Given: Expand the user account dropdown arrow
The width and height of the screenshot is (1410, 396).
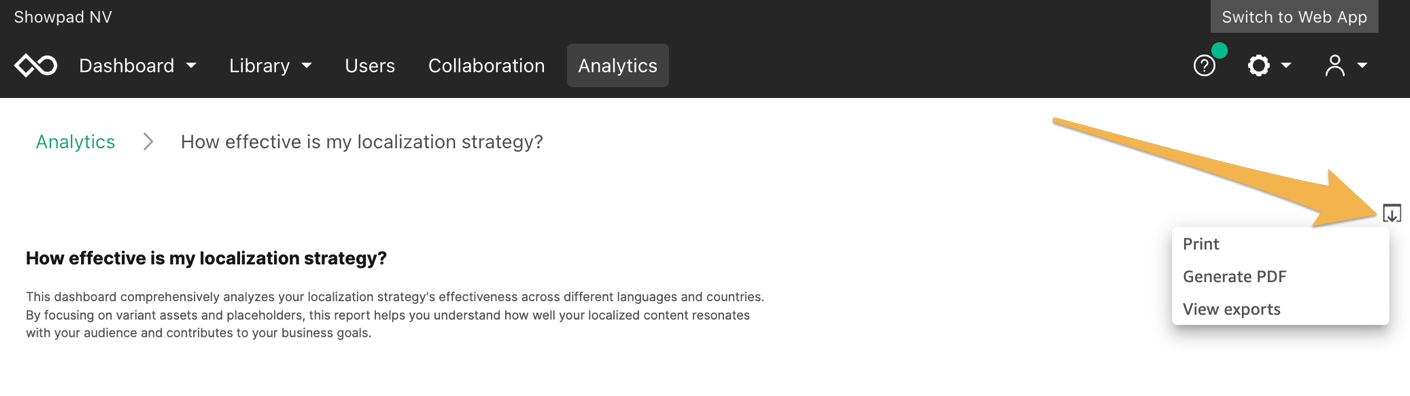Looking at the screenshot, I should (x=1362, y=66).
